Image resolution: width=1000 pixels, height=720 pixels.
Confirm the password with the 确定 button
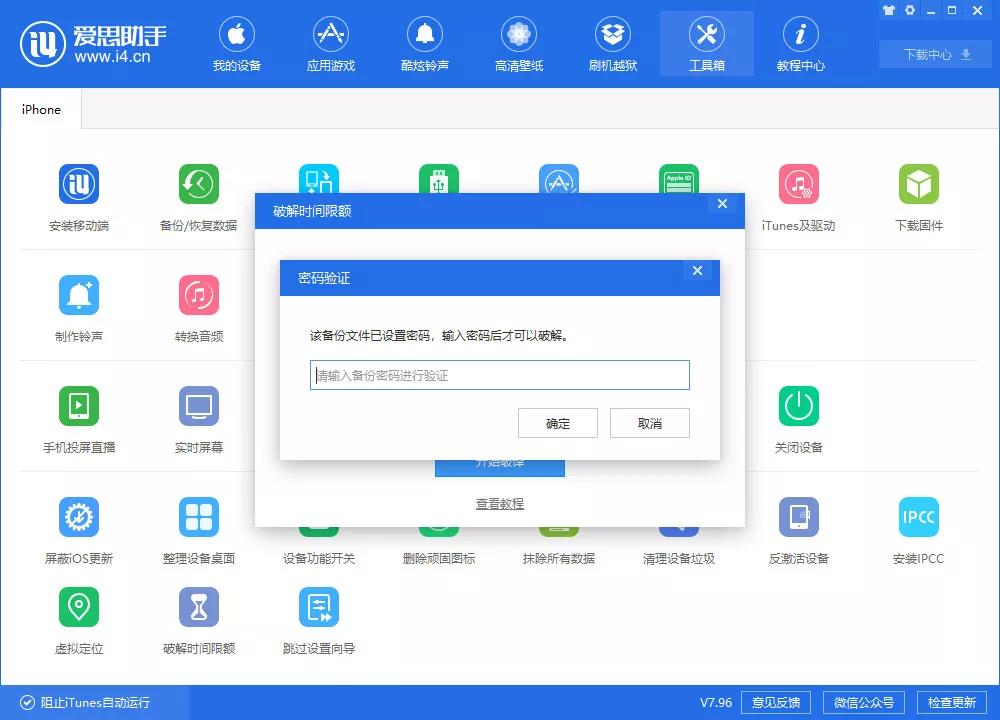pyautogui.click(x=557, y=423)
